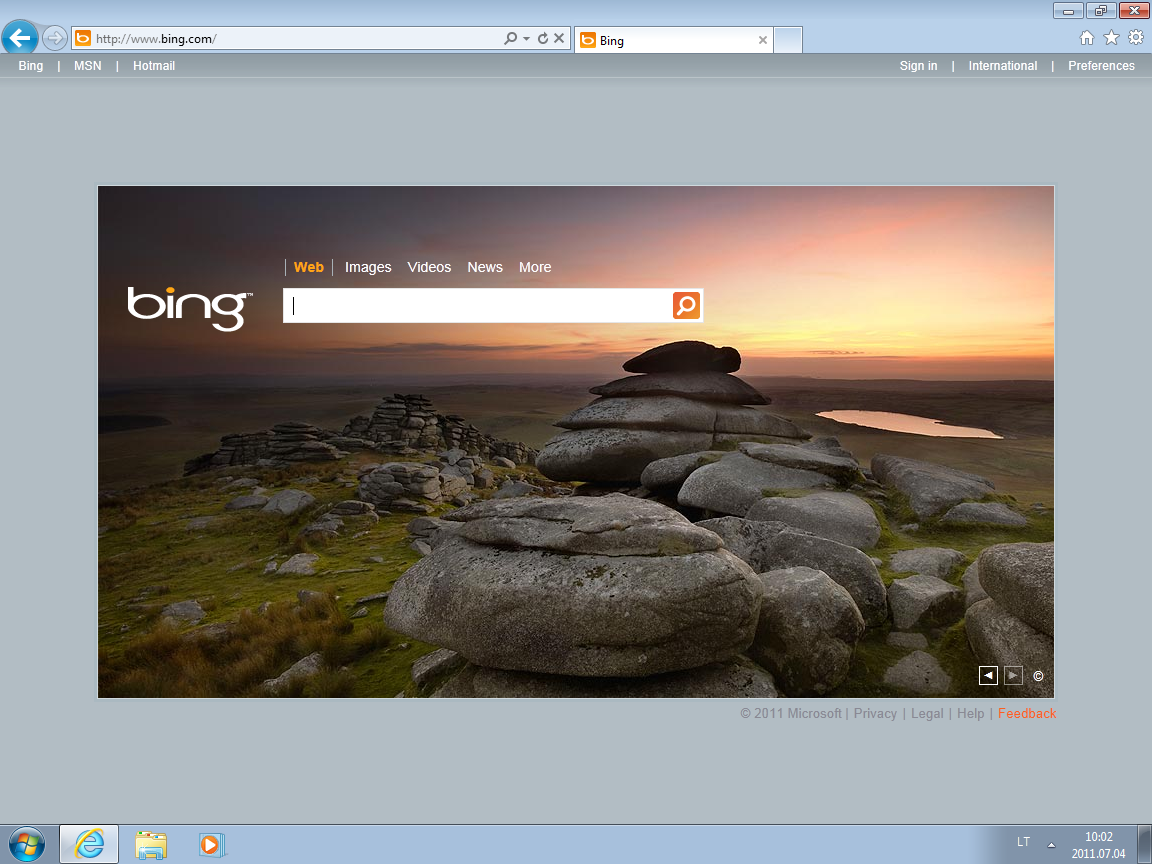
Task: Open the Tools gear icon
Action: (x=1135, y=38)
